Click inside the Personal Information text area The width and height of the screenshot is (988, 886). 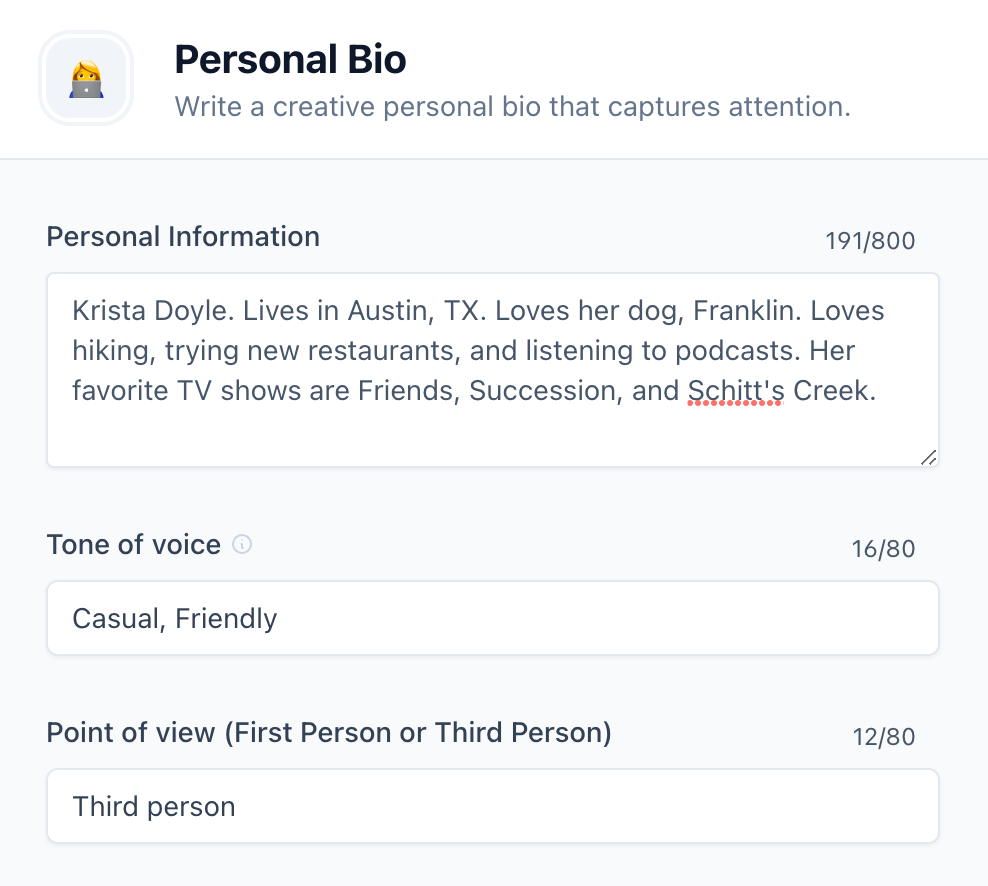tap(492, 370)
